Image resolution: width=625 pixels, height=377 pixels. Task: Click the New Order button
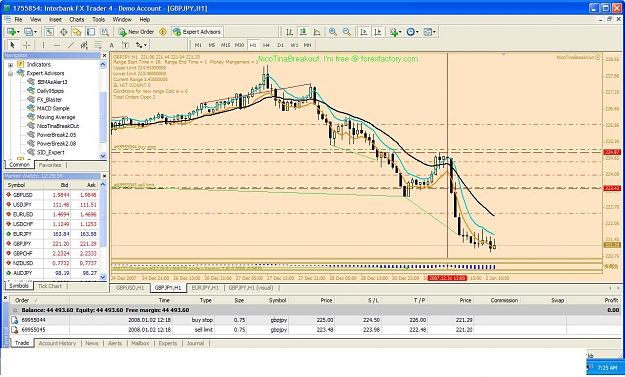[136, 32]
